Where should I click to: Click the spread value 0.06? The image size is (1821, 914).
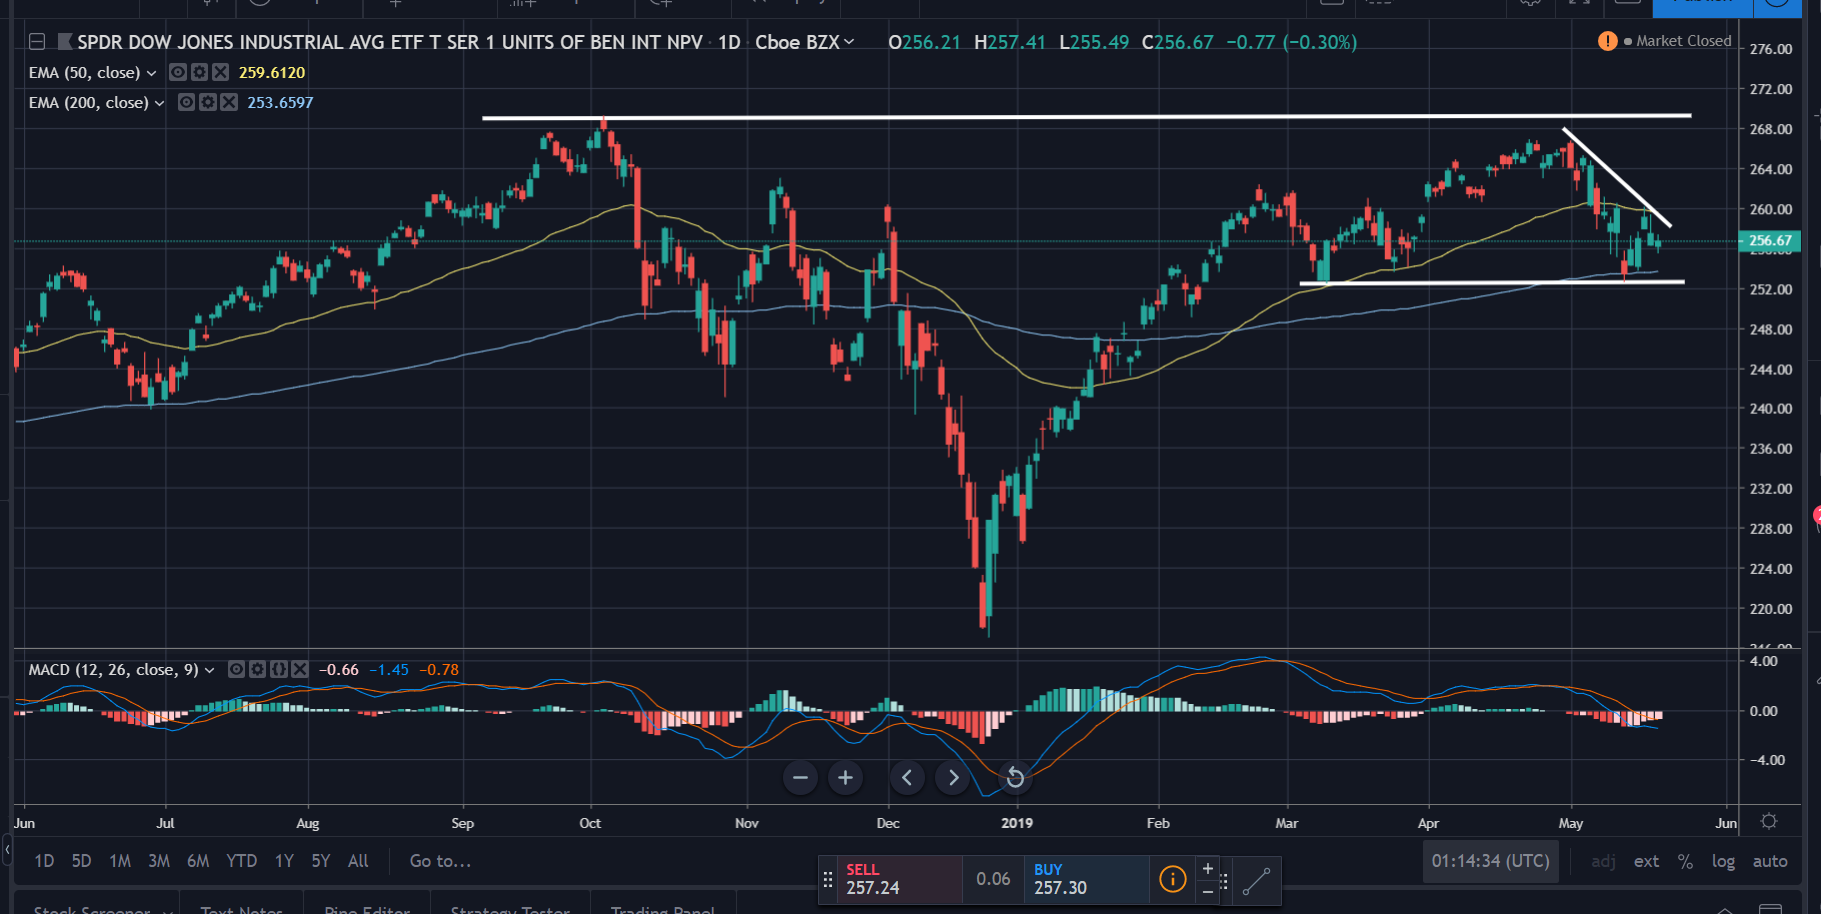[993, 879]
